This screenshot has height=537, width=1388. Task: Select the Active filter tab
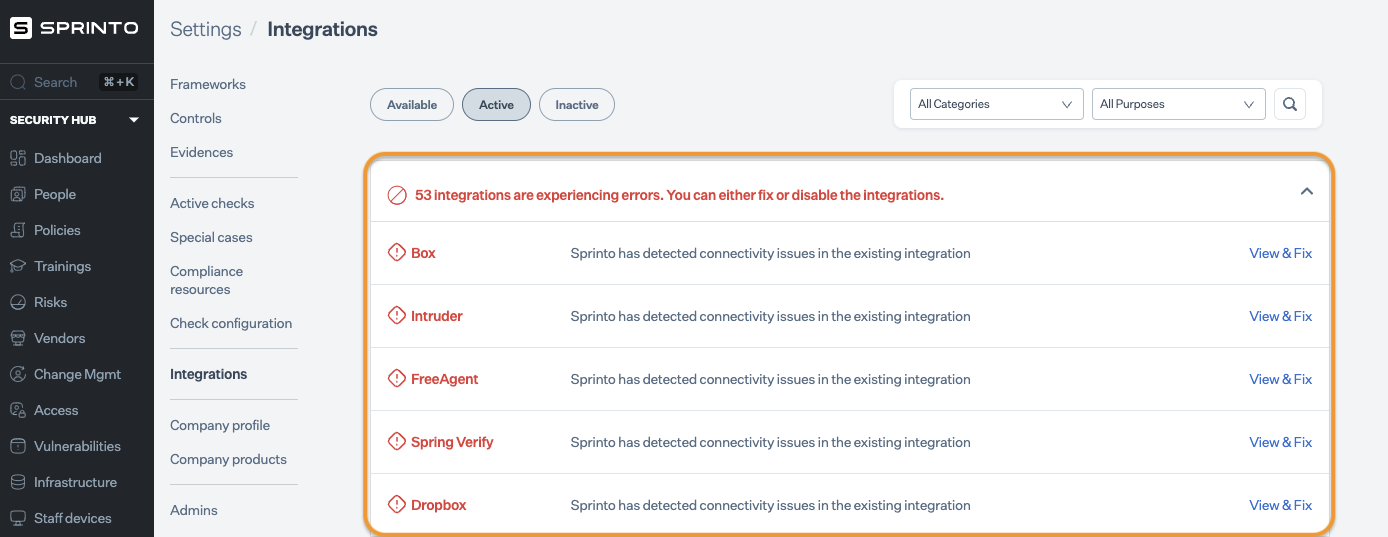[496, 105]
